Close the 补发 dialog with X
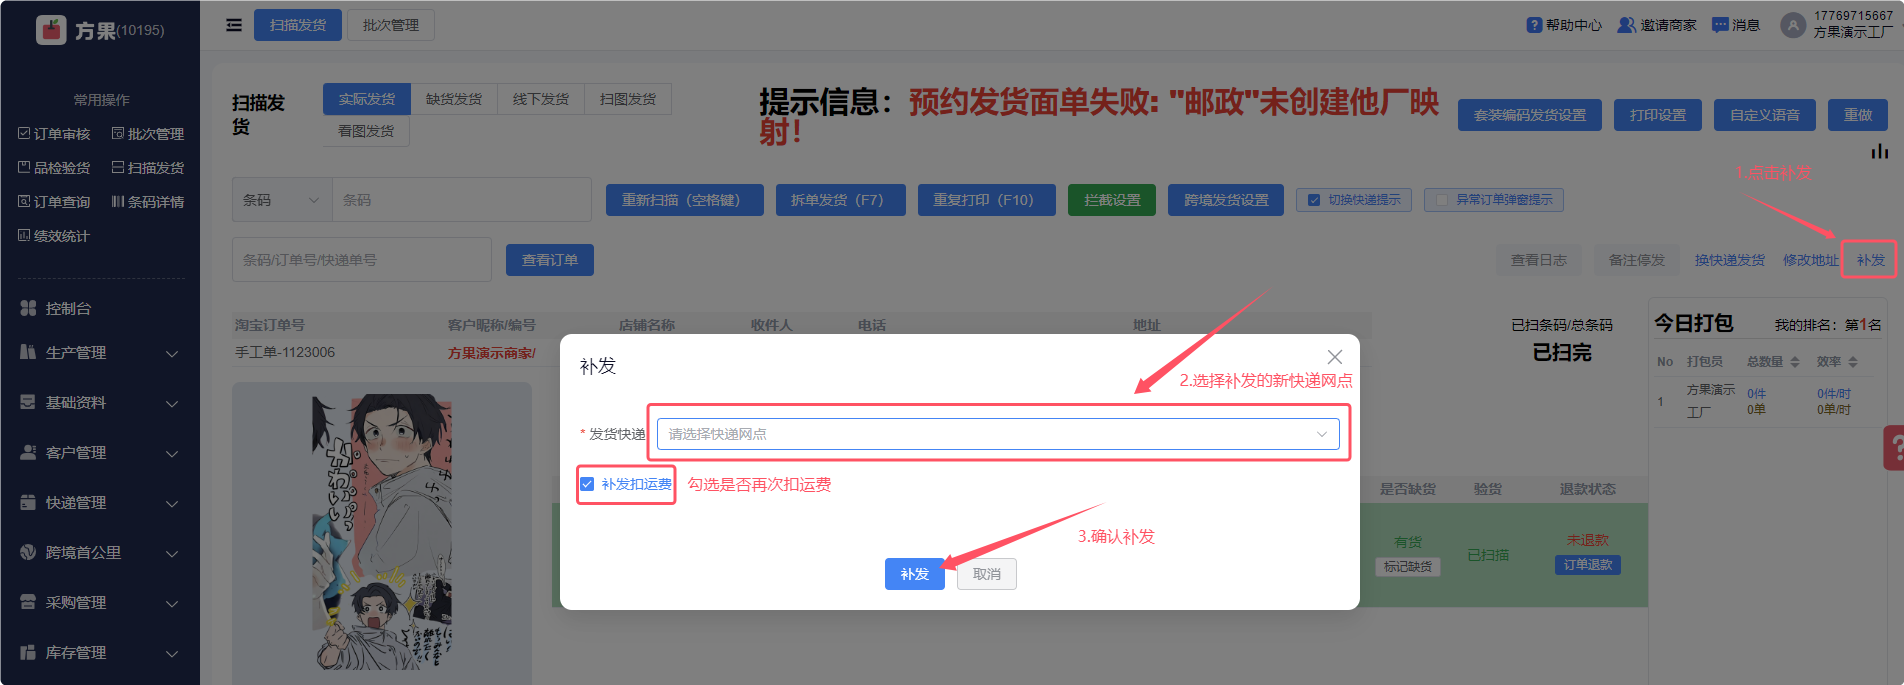Image resolution: width=1904 pixels, height=685 pixels. coord(1335,357)
